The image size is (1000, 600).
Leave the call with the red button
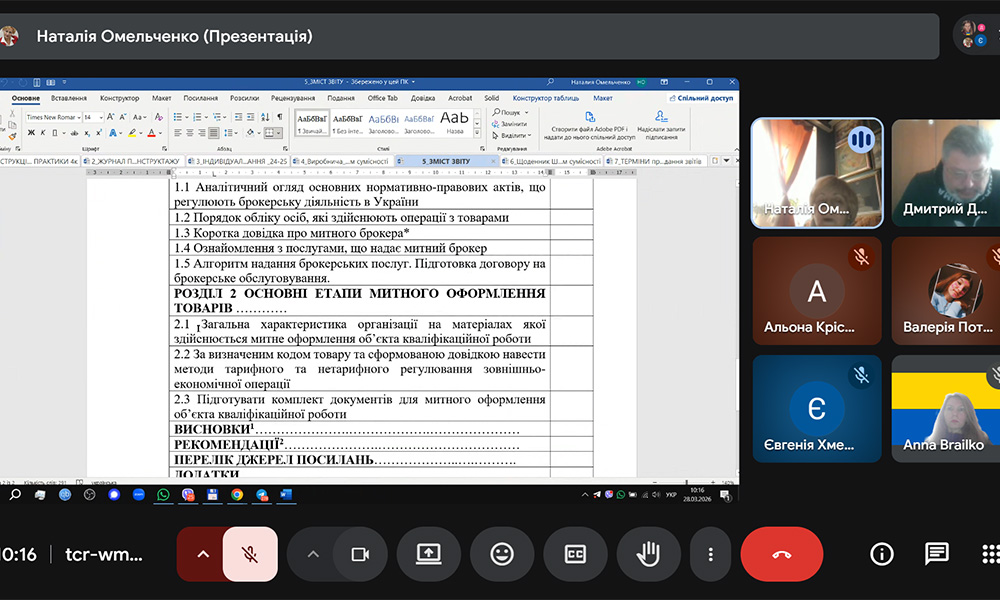tap(781, 554)
